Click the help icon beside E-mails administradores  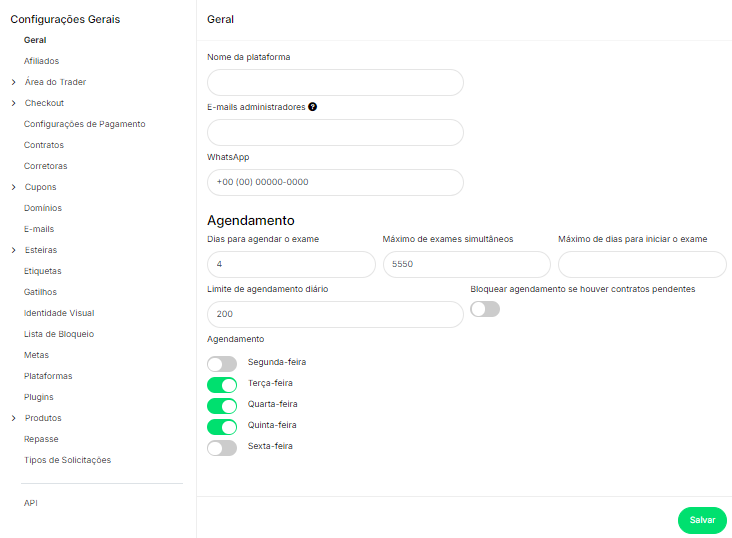(313, 107)
